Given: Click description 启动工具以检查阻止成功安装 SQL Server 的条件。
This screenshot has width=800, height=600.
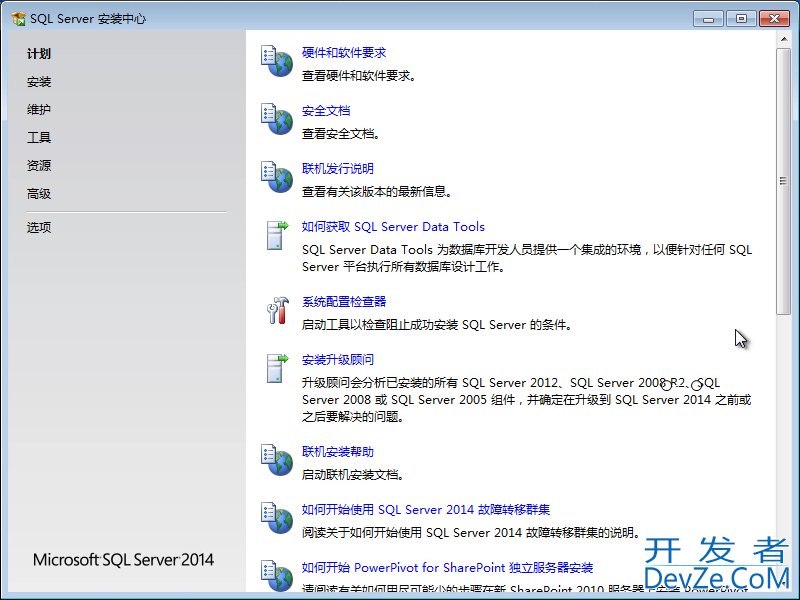Looking at the screenshot, I should [x=437, y=325].
